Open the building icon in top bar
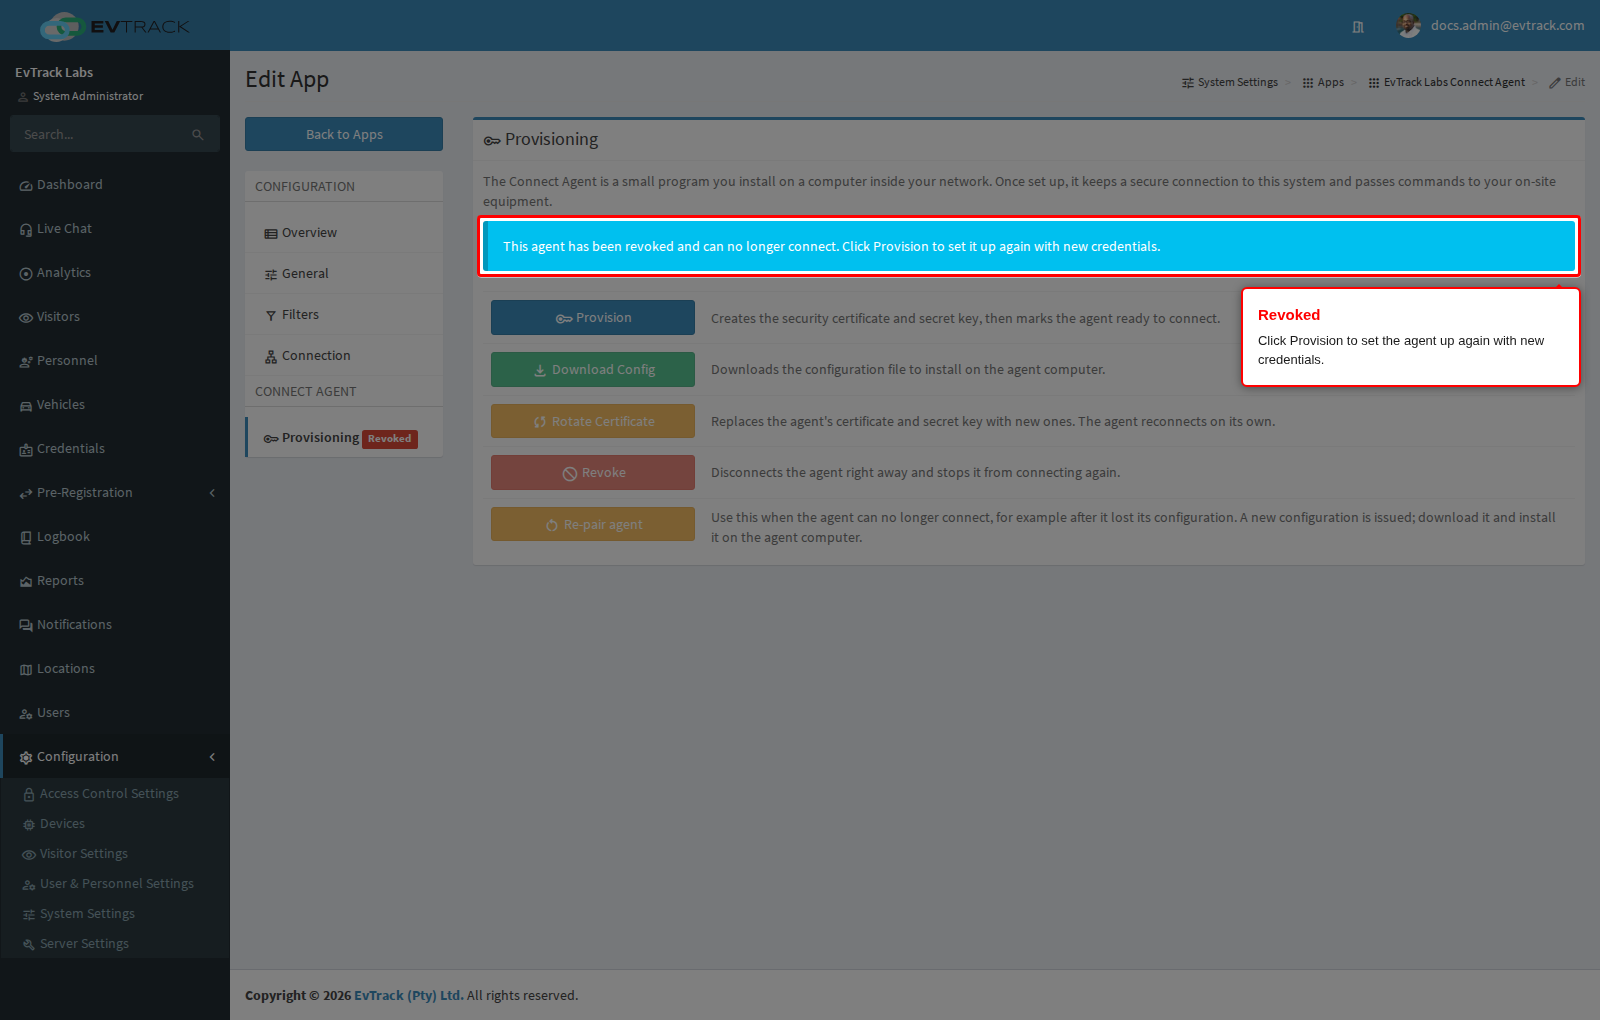 [x=1358, y=27]
